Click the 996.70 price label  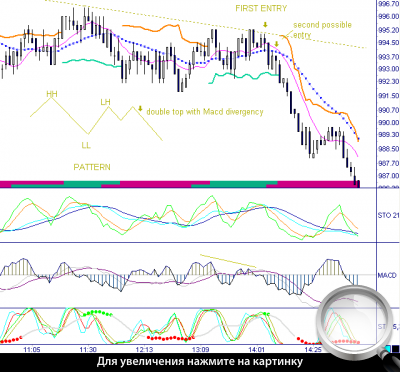click(389, 4)
